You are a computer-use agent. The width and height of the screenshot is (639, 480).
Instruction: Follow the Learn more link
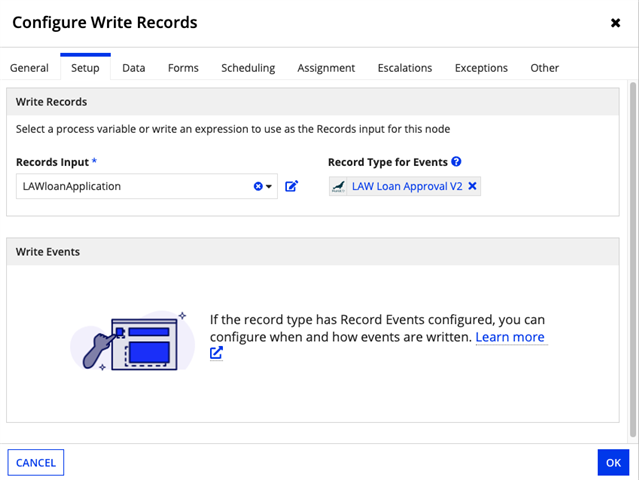510,337
